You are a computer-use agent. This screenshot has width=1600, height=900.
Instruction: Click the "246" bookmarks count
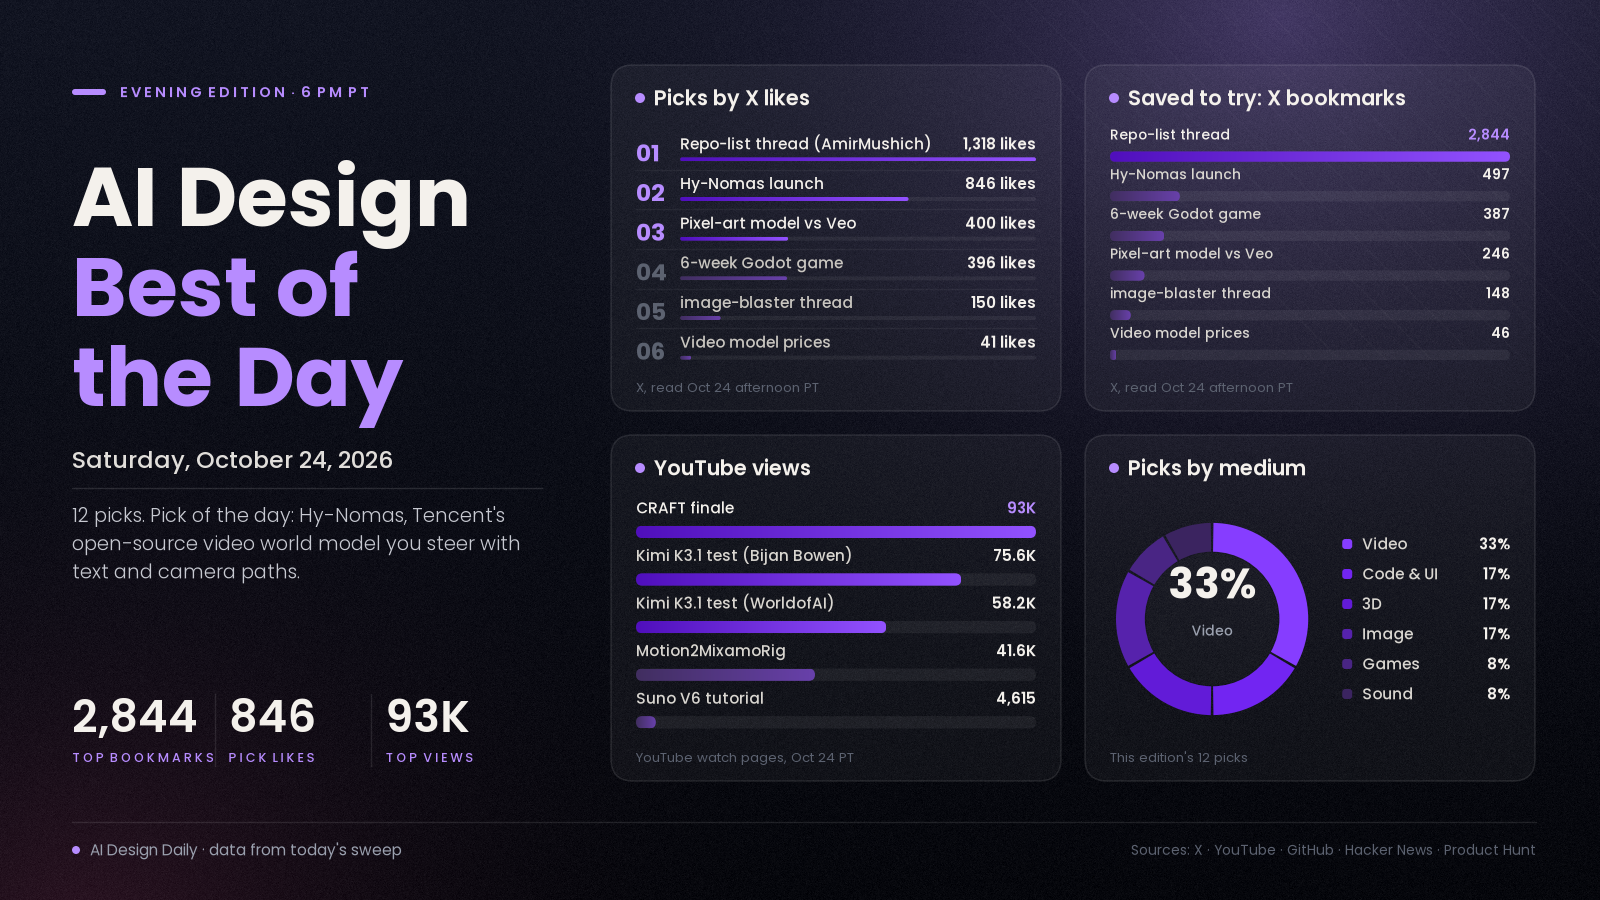(x=1496, y=254)
